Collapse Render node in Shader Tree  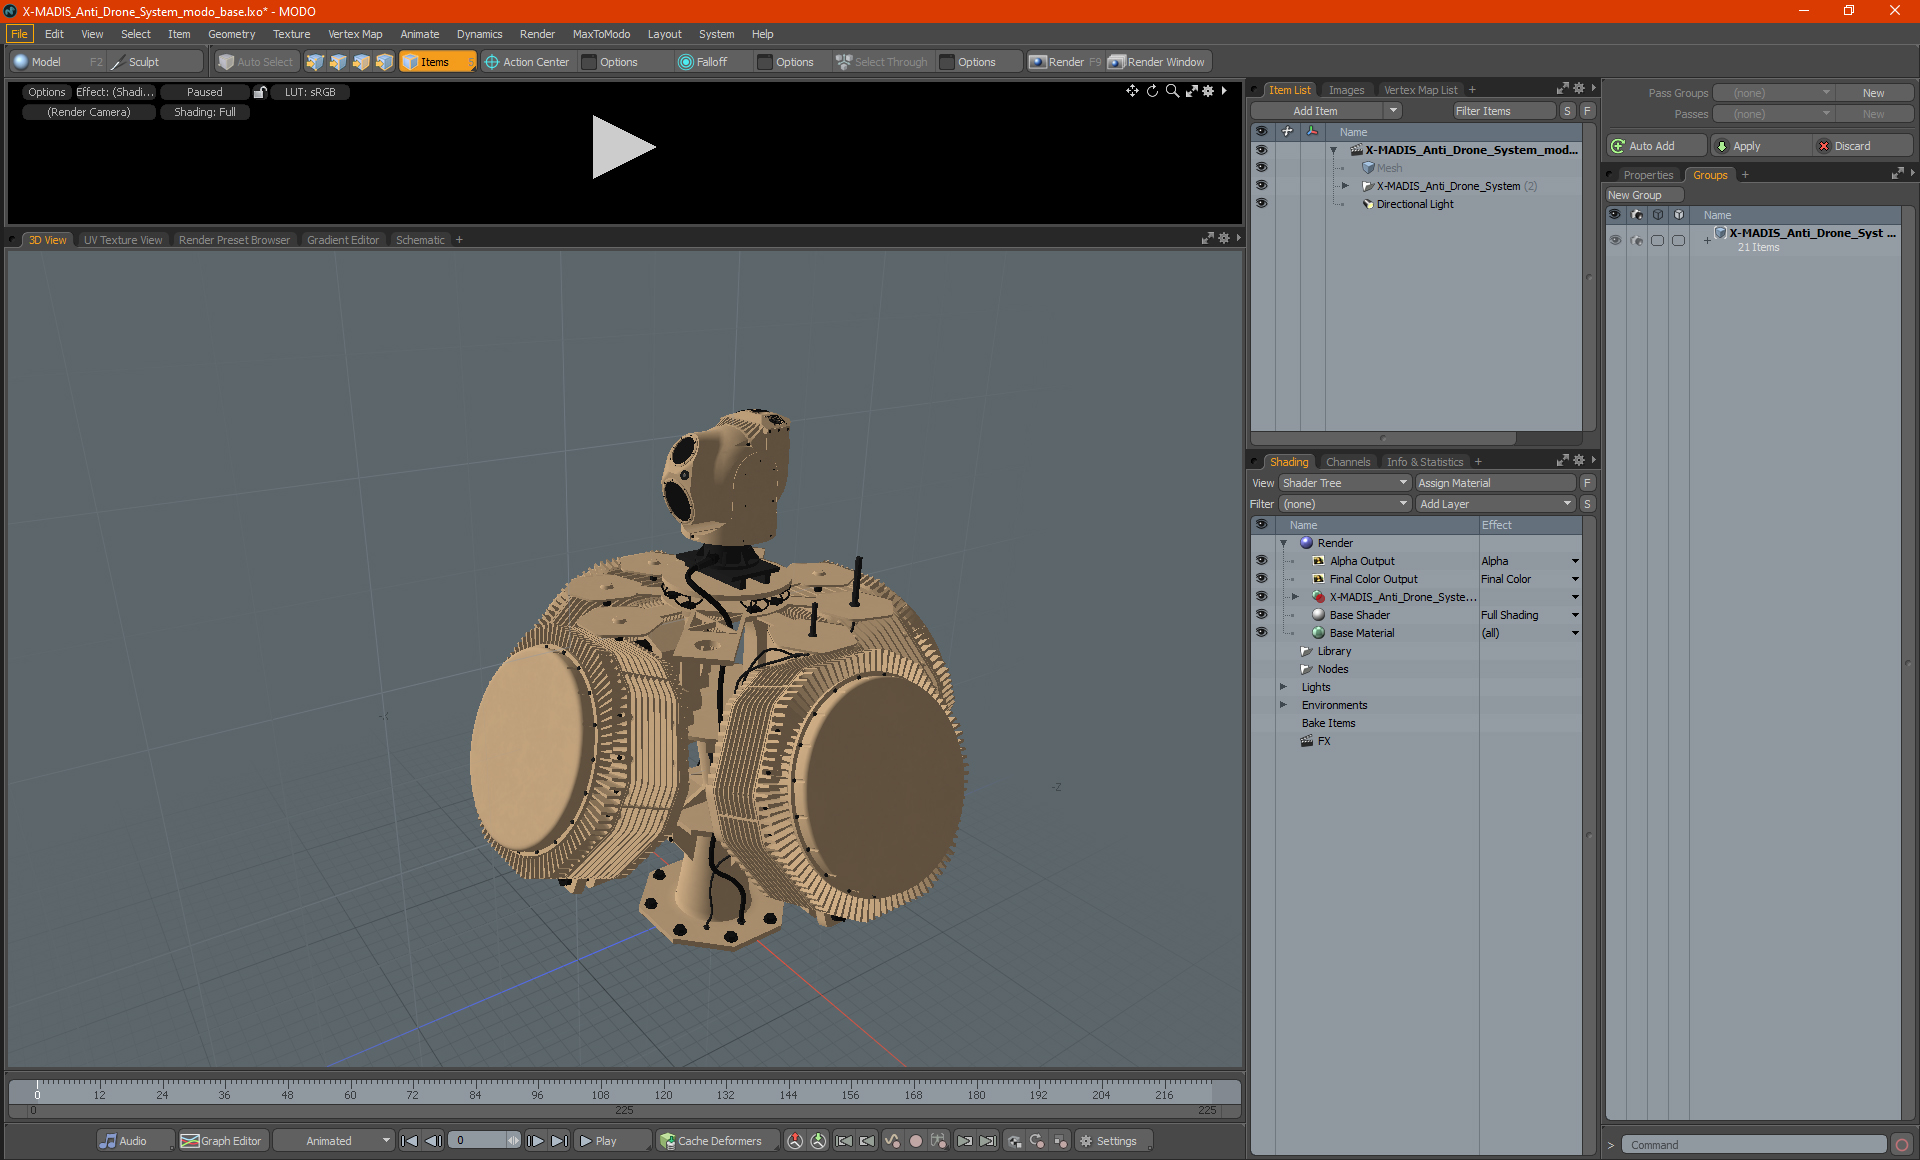click(1283, 543)
